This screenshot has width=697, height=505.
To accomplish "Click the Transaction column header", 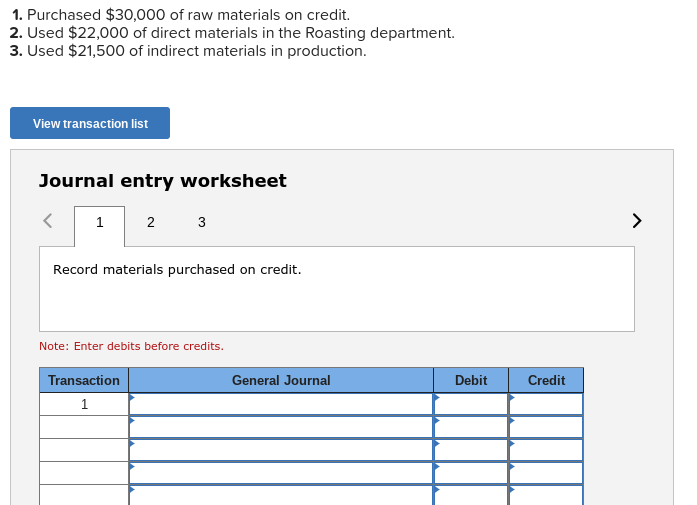I will tap(84, 380).
